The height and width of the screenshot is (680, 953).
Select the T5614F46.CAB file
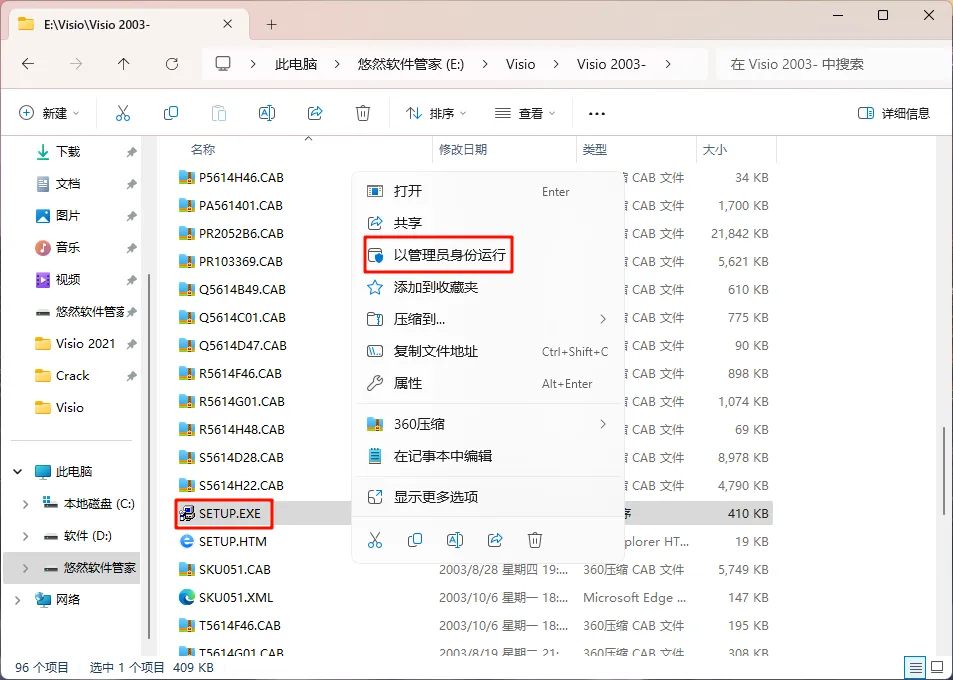[x=239, y=625]
